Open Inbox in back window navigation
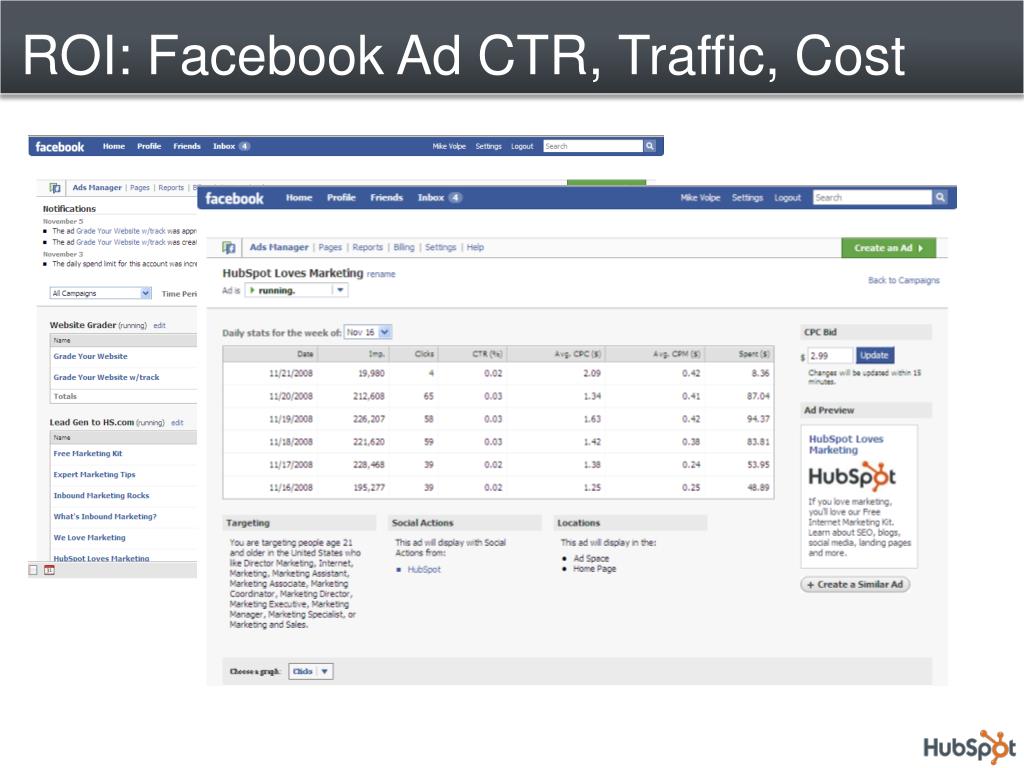1024x768 pixels. (224, 146)
